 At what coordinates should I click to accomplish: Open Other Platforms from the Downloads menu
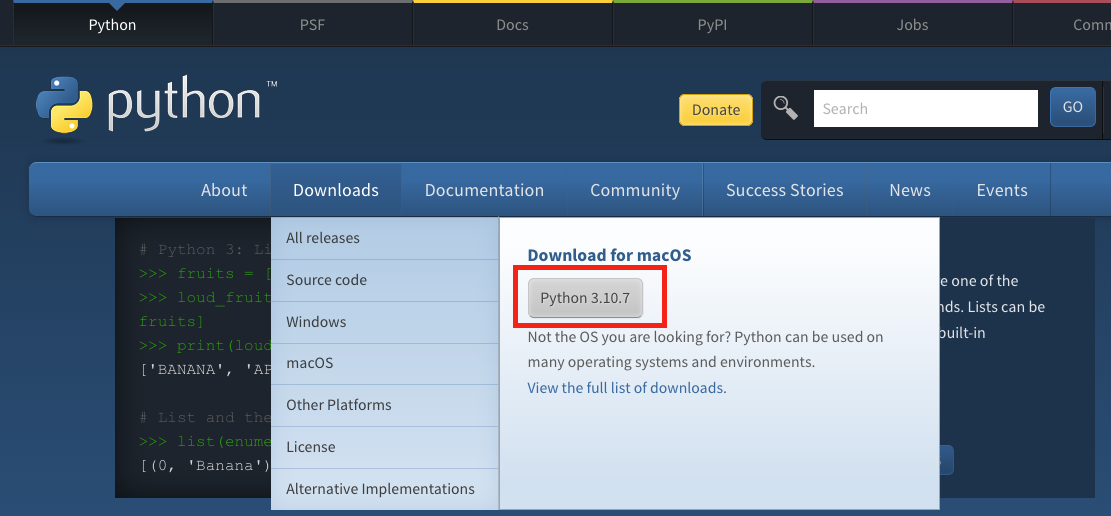338,405
